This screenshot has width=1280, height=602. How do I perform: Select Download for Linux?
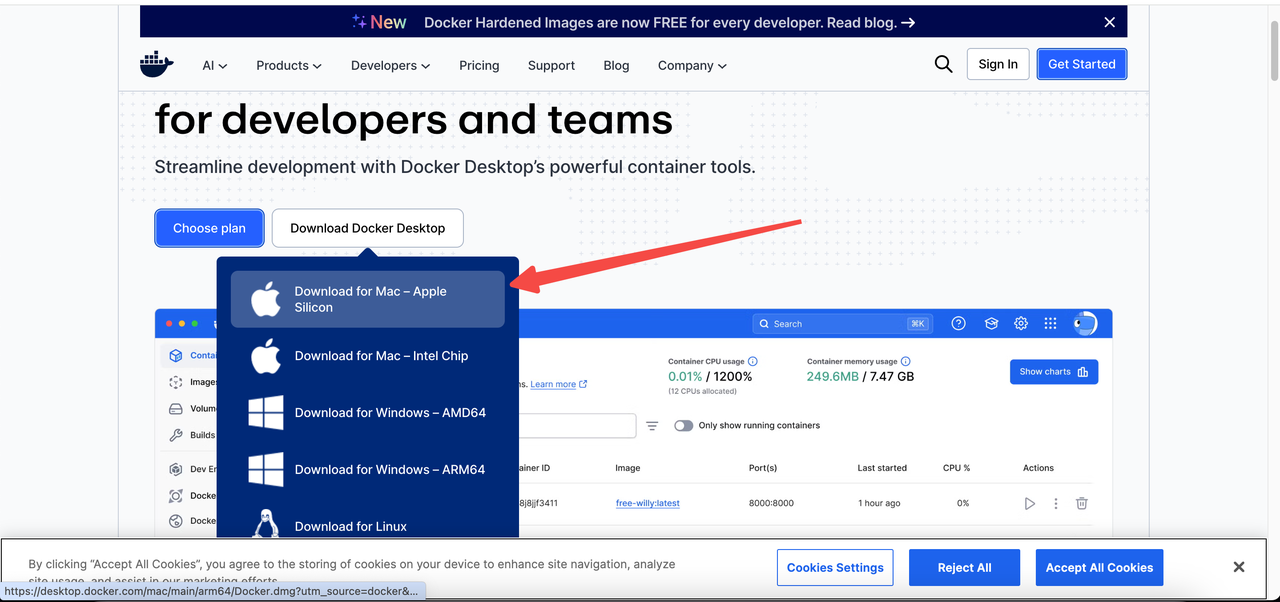click(368, 524)
